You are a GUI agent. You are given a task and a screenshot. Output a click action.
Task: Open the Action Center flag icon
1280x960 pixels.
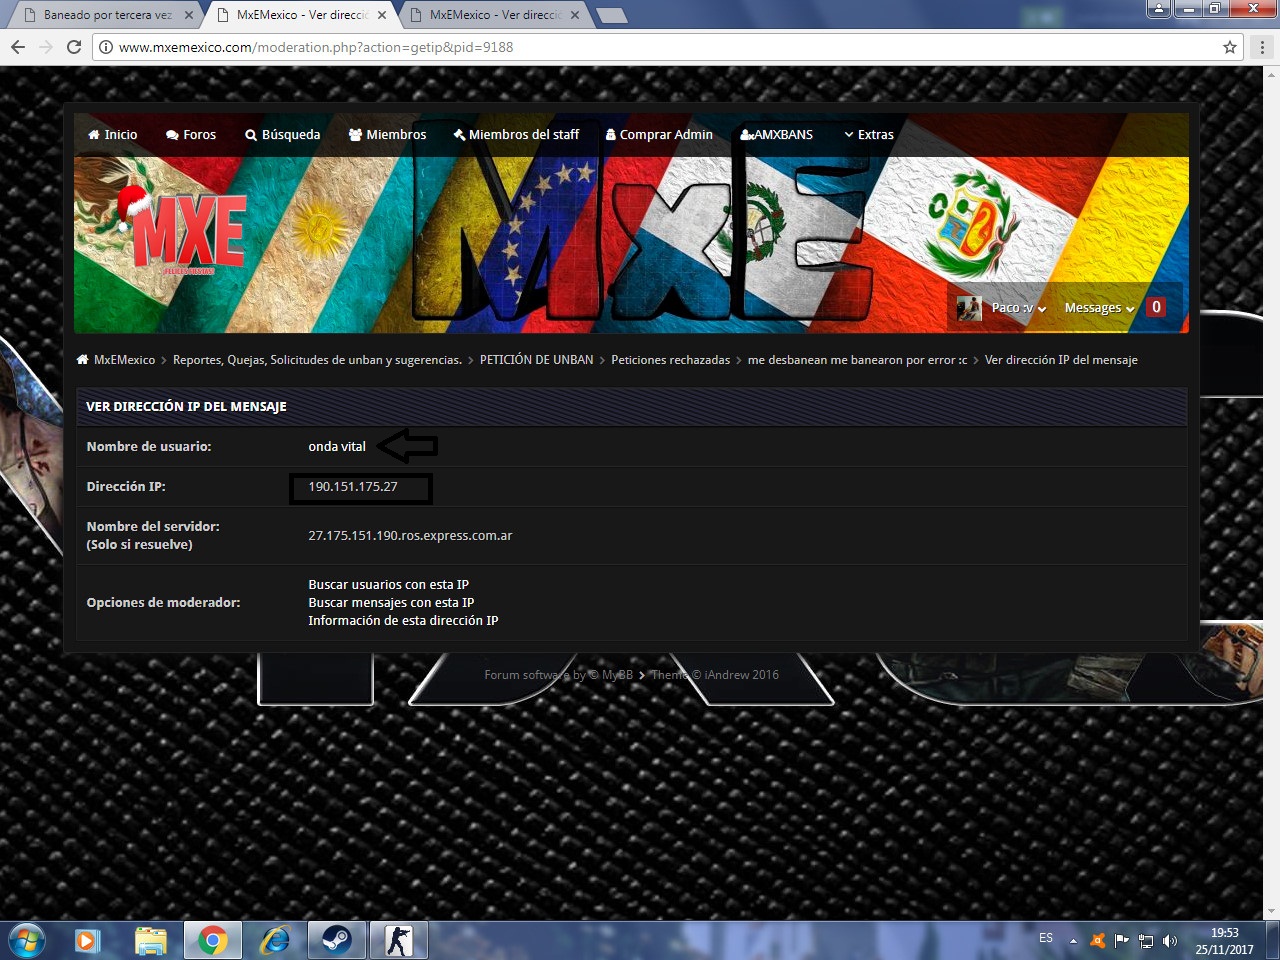pos(1122,941)
